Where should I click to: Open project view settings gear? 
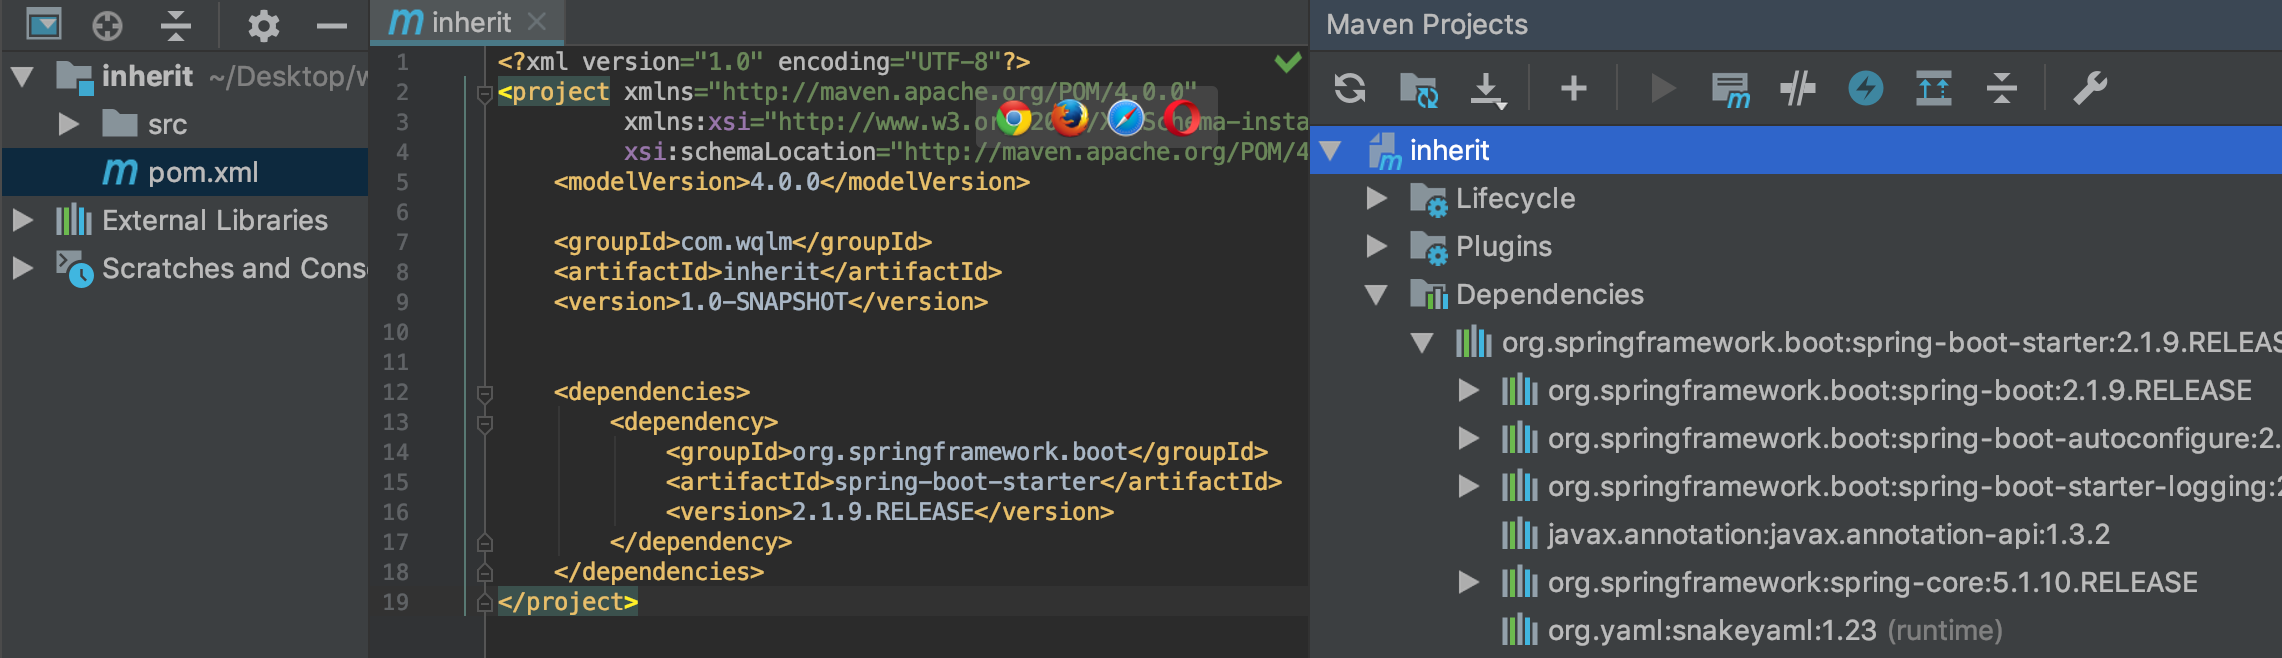(x=263, y=25)
